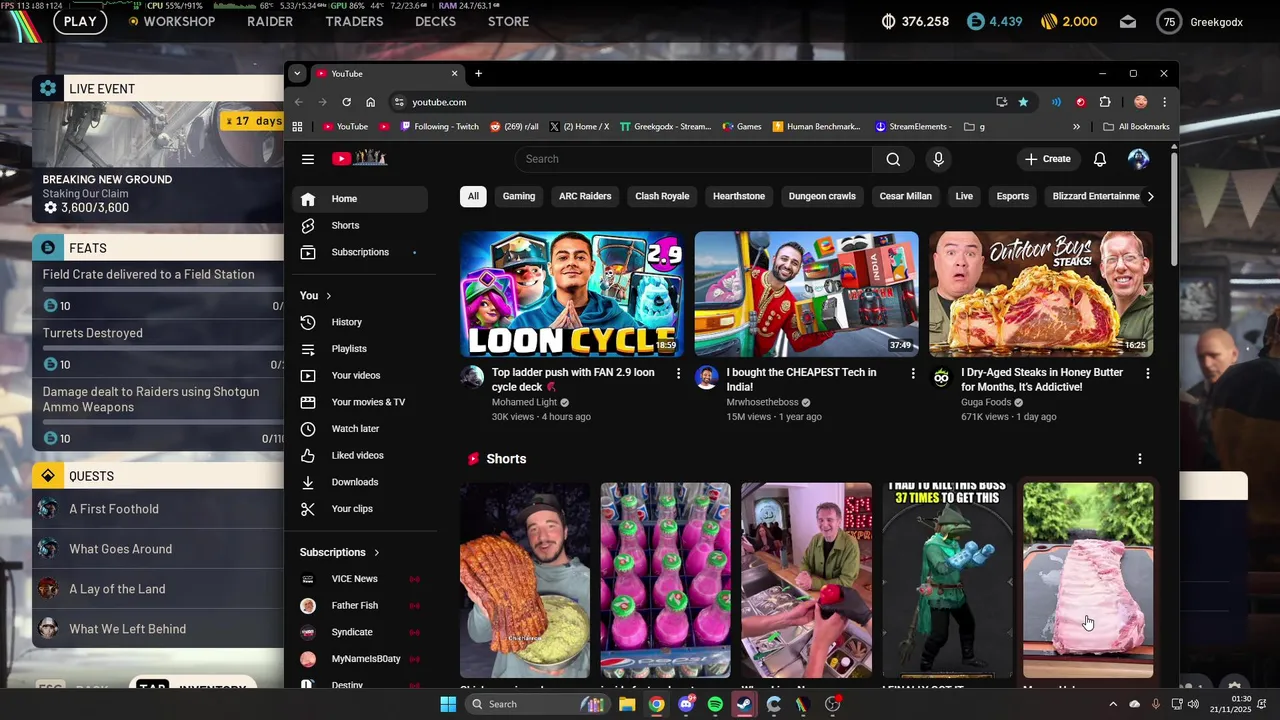
Task: Open the g bookmarks folder
Action: pos(975,127)
